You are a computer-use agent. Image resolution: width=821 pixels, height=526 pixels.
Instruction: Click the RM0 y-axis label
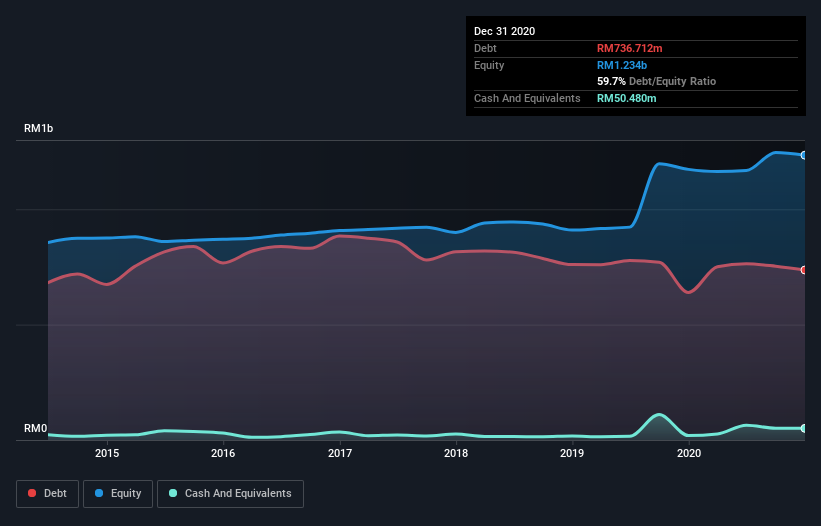[x=35, y=428]
